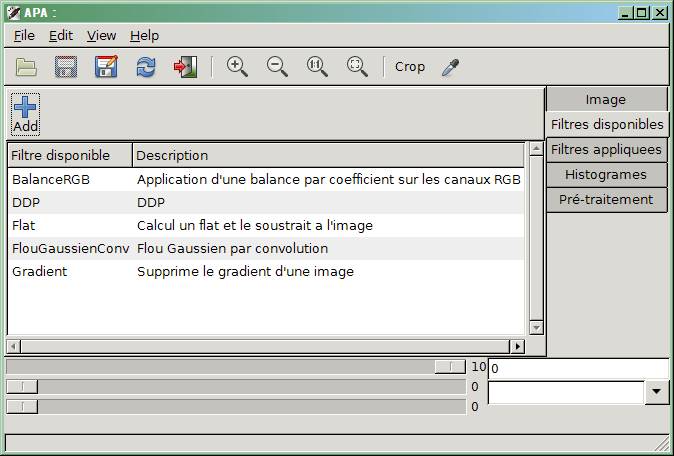Open the combo box dropdown arrow

tap(656, 392)
